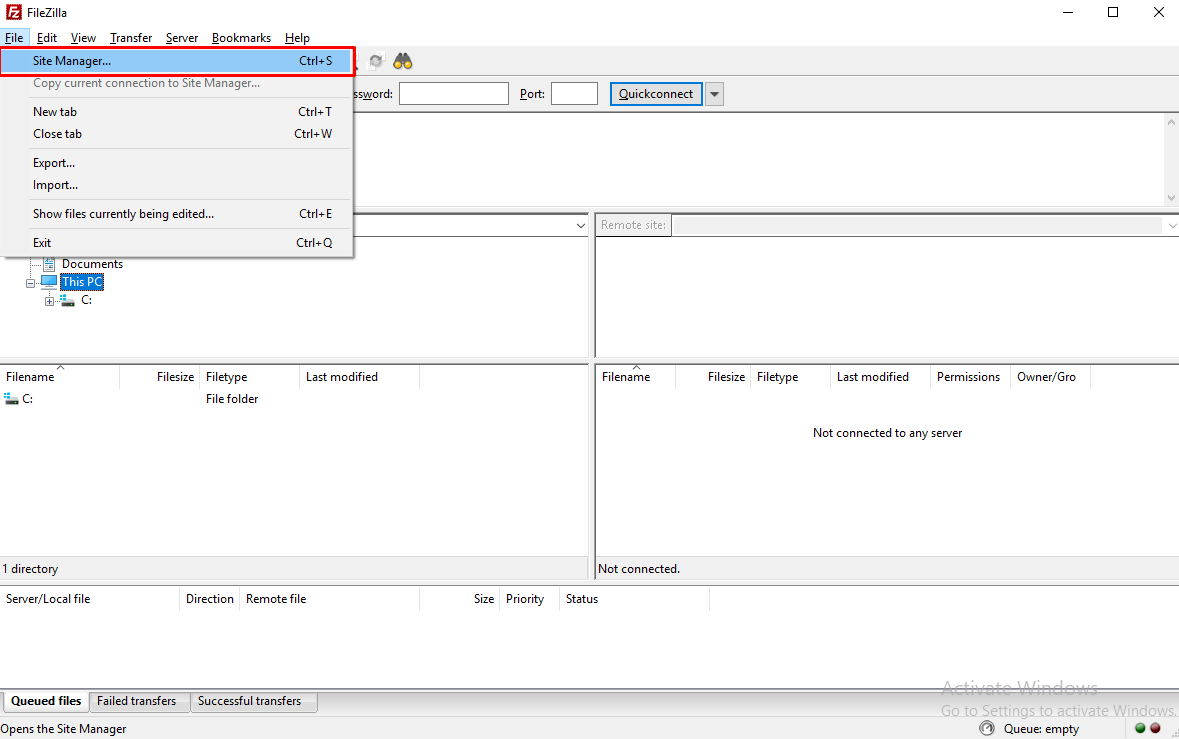Expand the C: drive tree node
Screen dimensions: 1179x739
coord(49,301)
